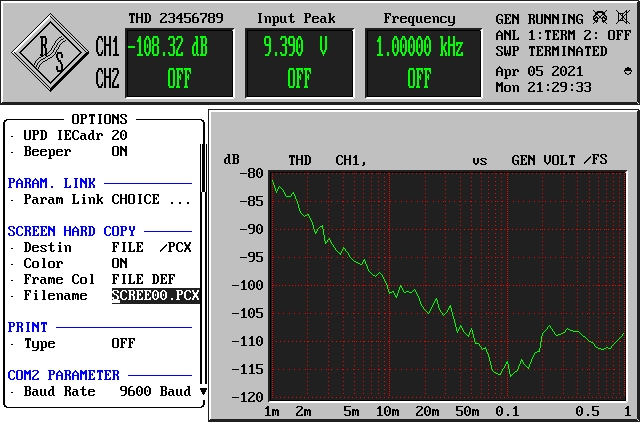Click the small indicator icon beside the date
Image resolution: width=640 pixels, height=422 pixels.
(x=628, y=71)
